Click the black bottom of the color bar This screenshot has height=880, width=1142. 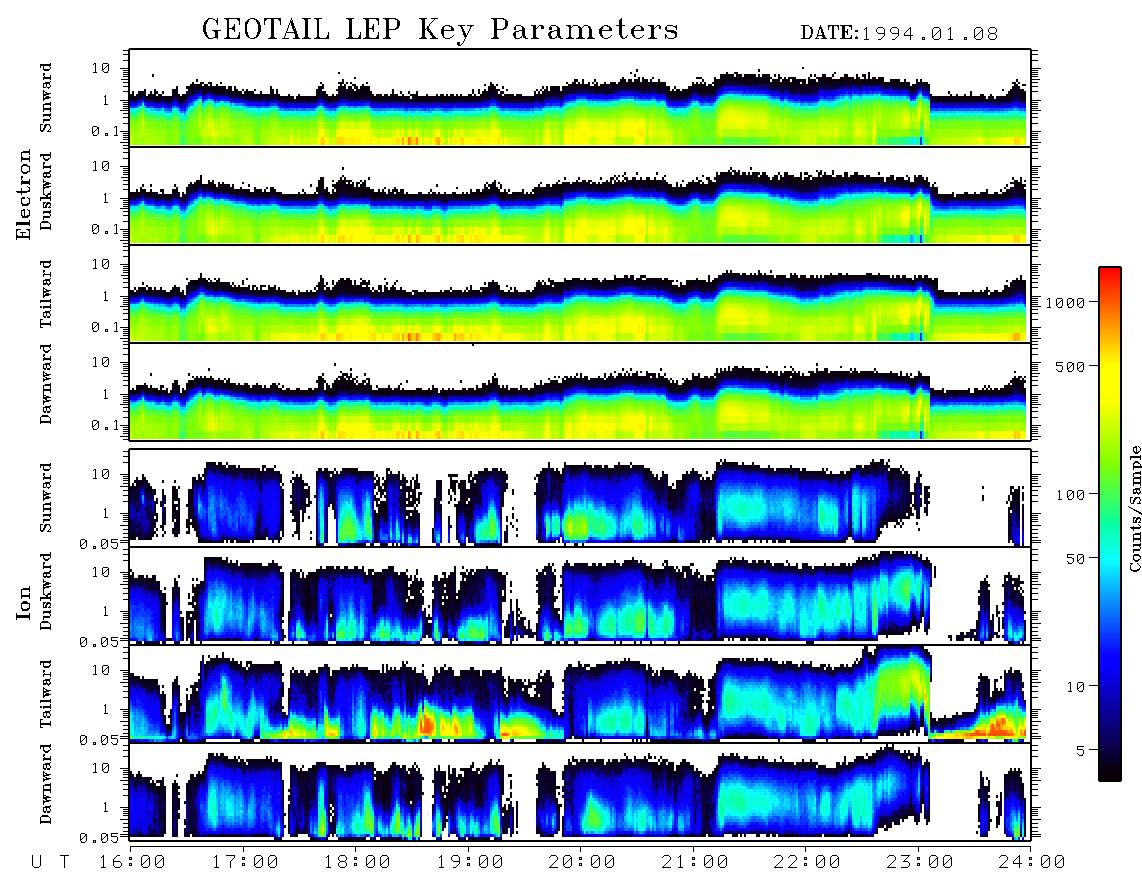[x=1110, y=771]
